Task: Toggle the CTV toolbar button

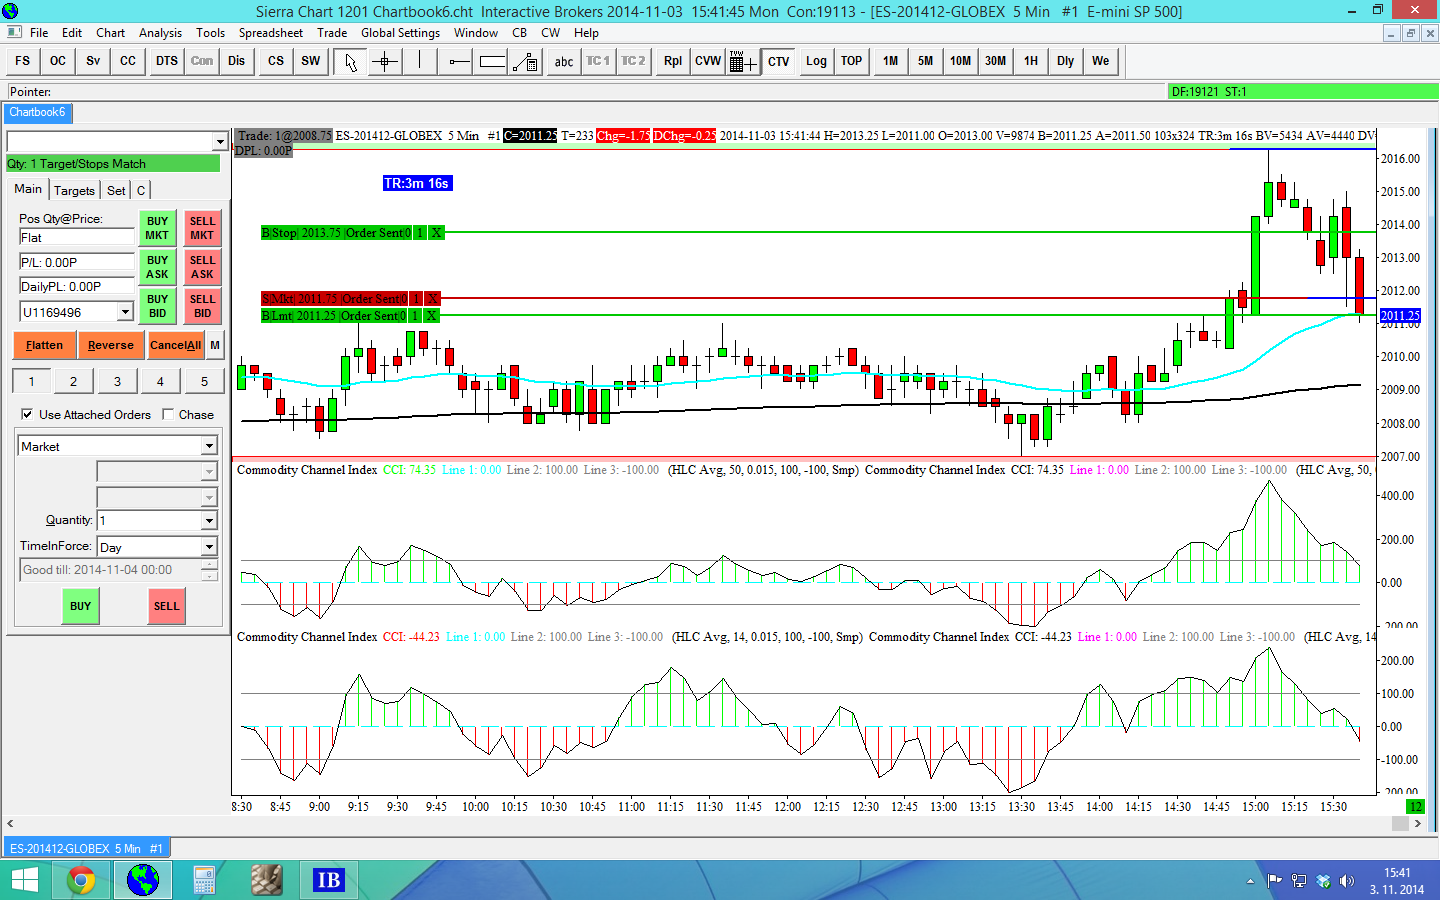Action: click(779, 61)
